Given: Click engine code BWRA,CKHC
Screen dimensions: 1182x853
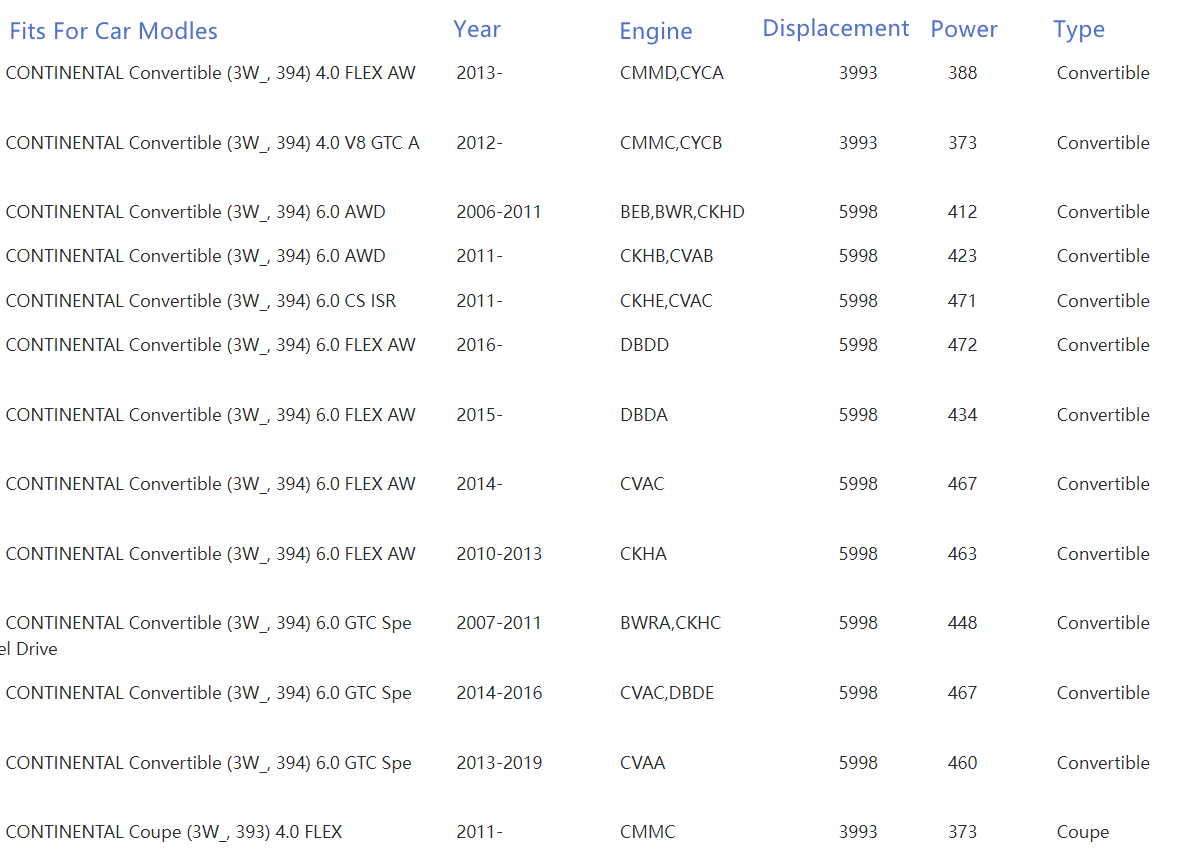Looking at the screenshot, I should click(670, 623).
